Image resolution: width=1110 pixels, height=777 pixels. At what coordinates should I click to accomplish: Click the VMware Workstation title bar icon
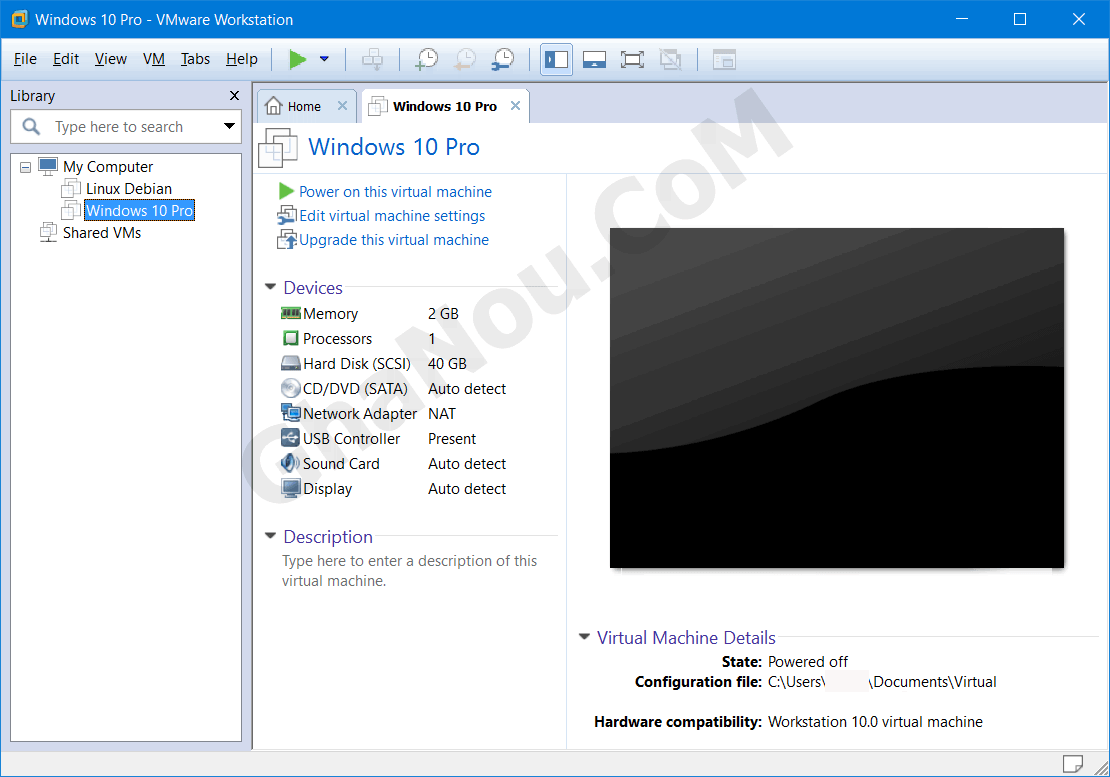point(19,19)
